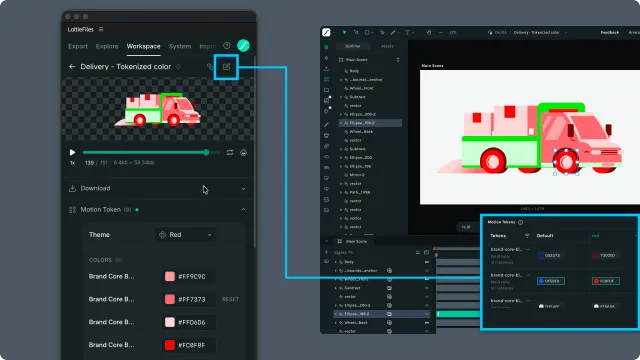Select the Wheel_Back layer in outline tree
This screenshot has height=360, width=640.
[x=361, y=131]
